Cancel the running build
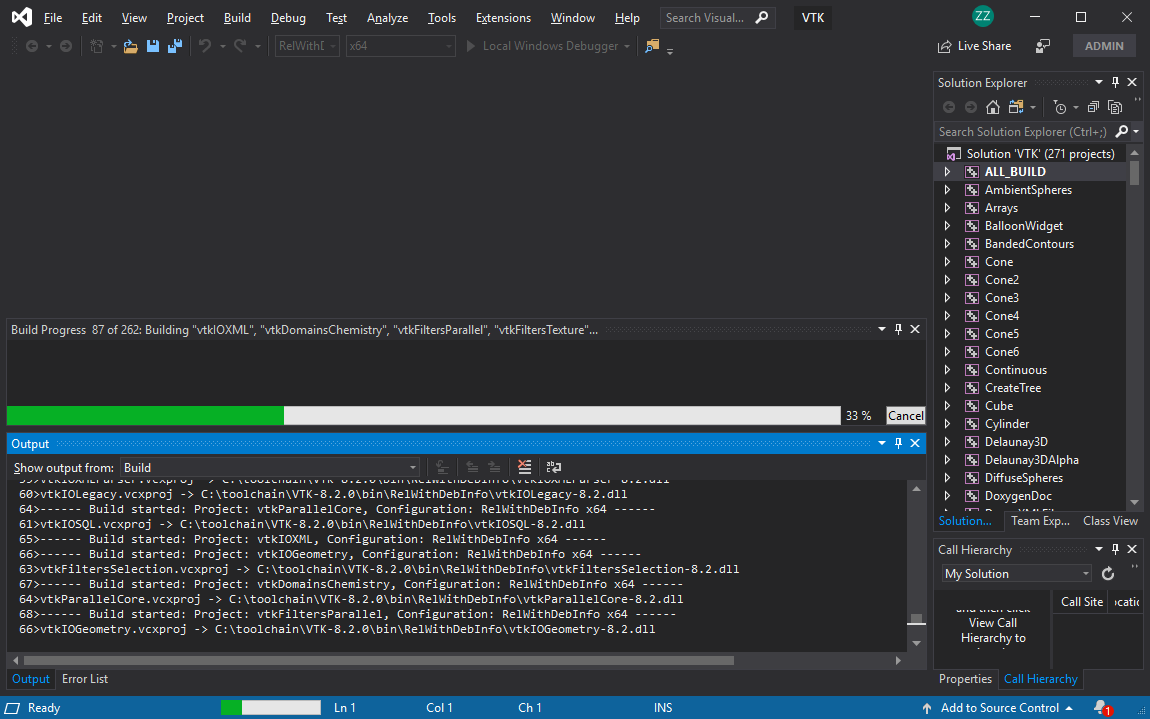The width and height of the screenshot is (1150, 719). pyautogui.click(x=906, y=415)
